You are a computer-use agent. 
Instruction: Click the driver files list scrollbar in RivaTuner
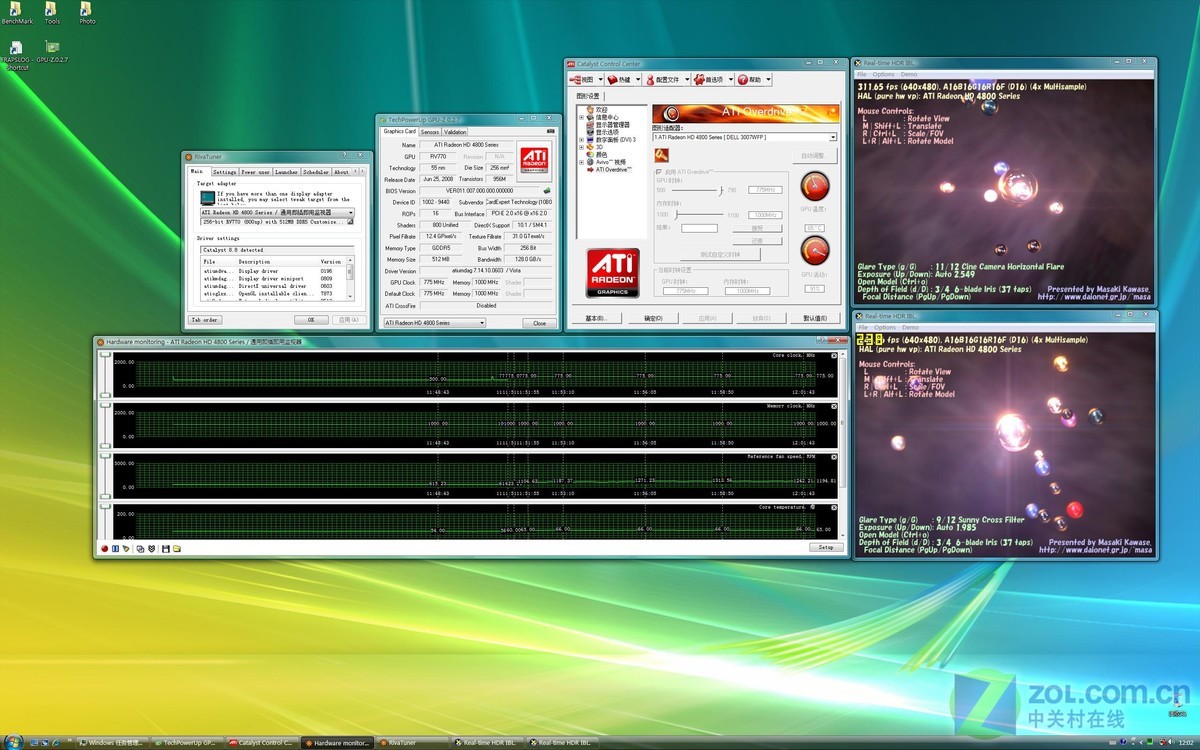tap(350, 279)
